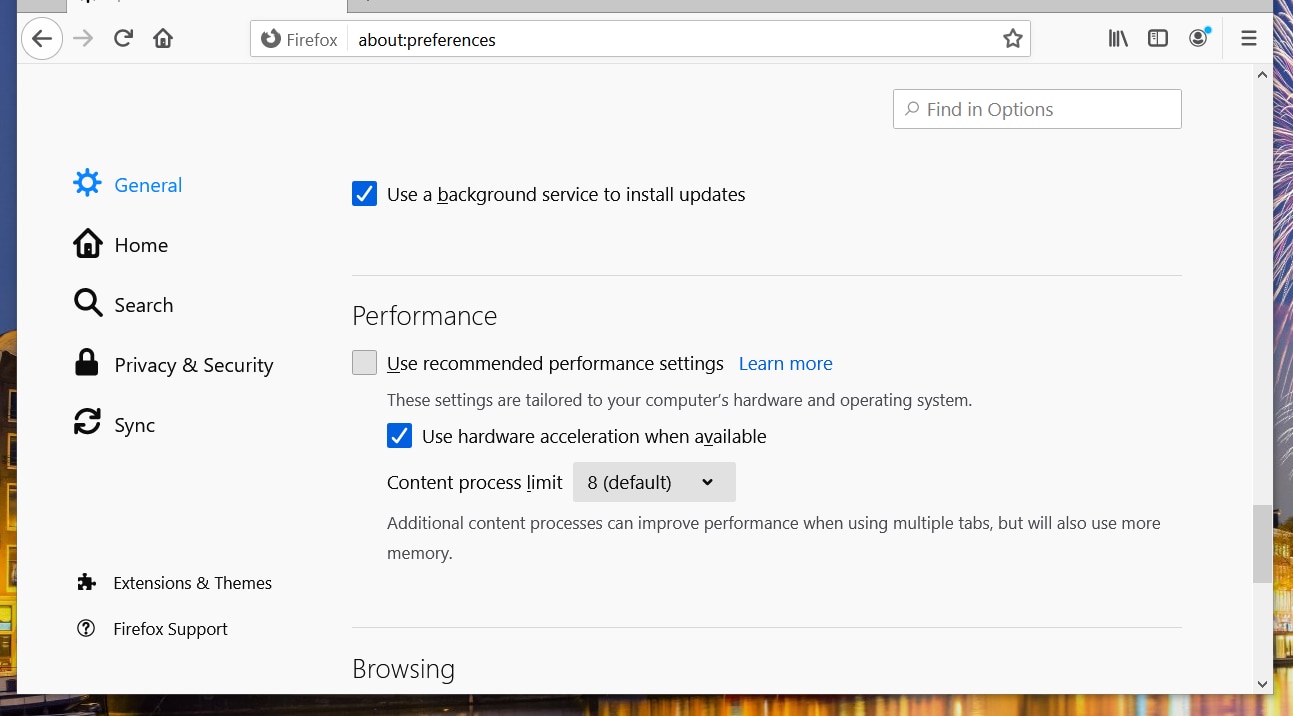Go to the Firefox home page
This screenshot has height=716, width=1293.
pyautogui.click(x=163, y=39)
